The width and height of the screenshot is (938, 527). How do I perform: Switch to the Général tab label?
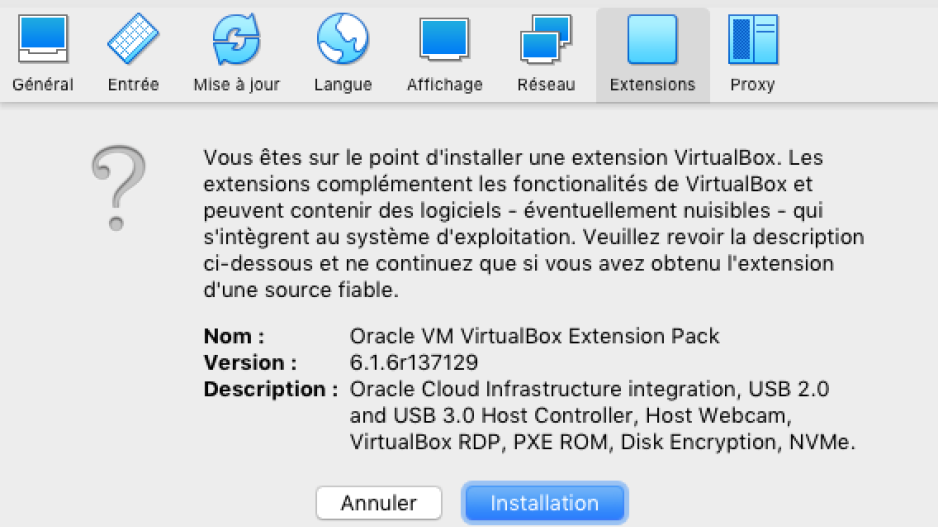click(x=42, y=84)
